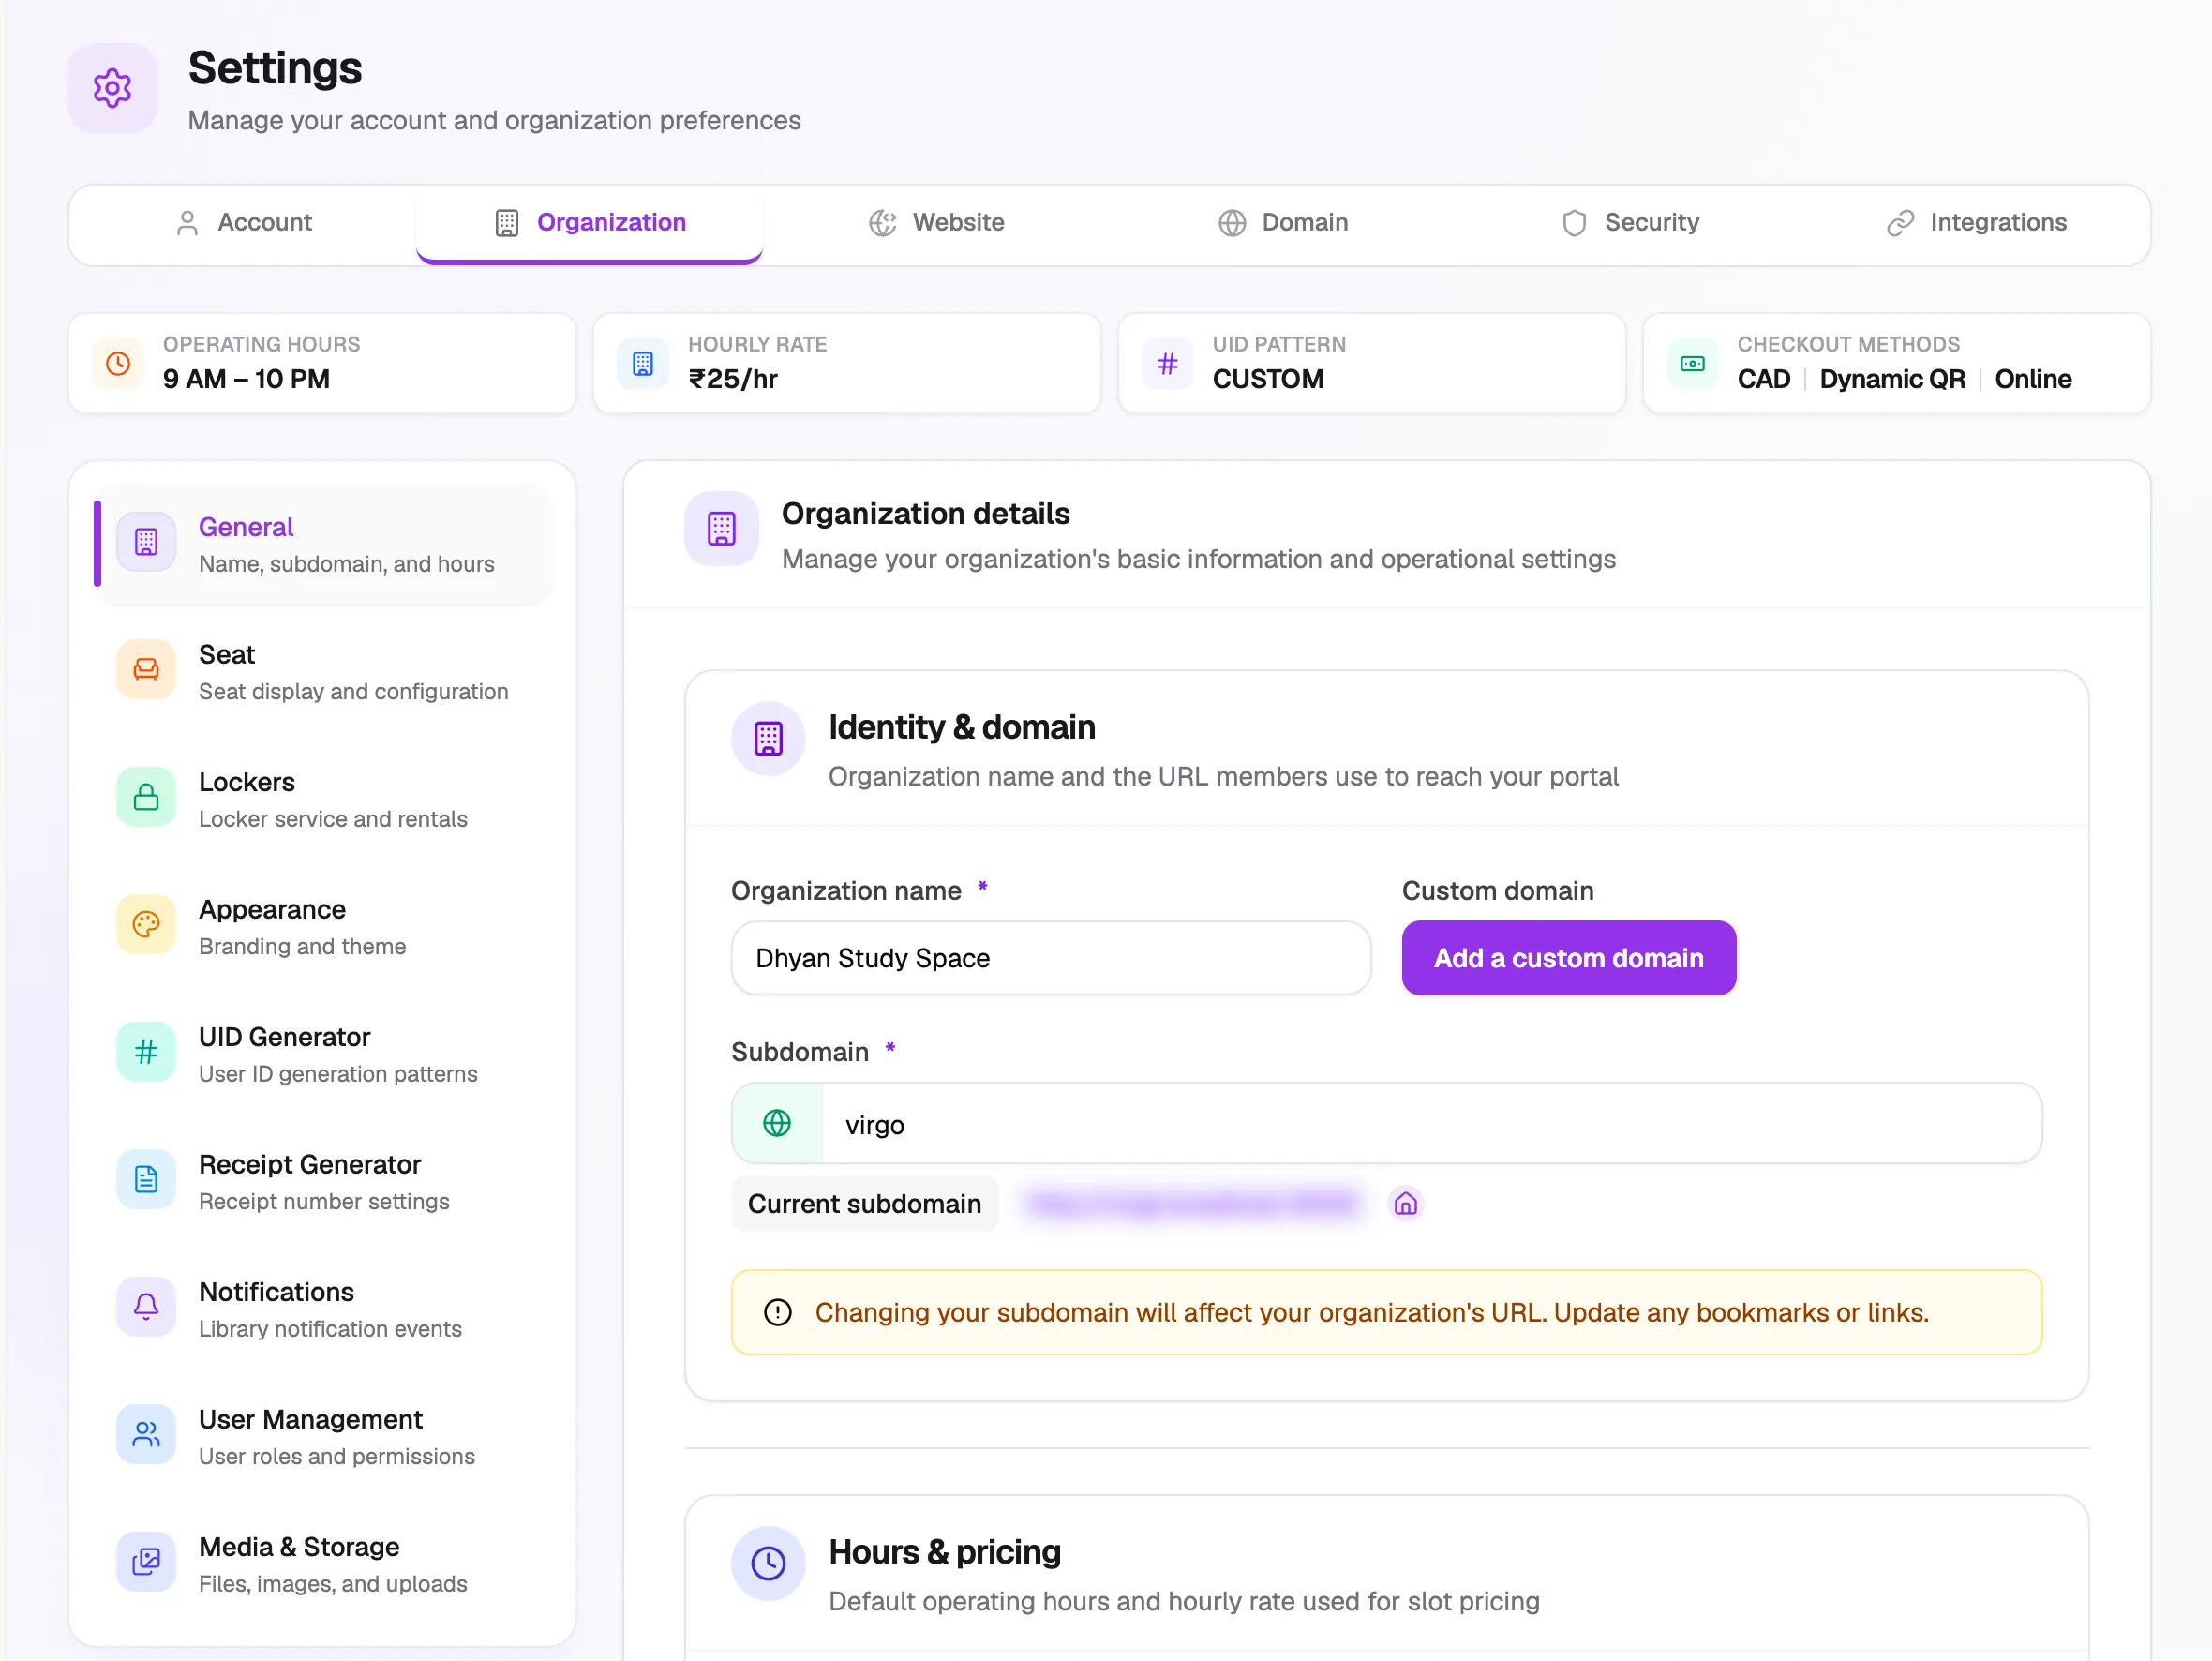
Task: Click the '₹25/hr' hourly rate value
Action: tap(733, 379)
